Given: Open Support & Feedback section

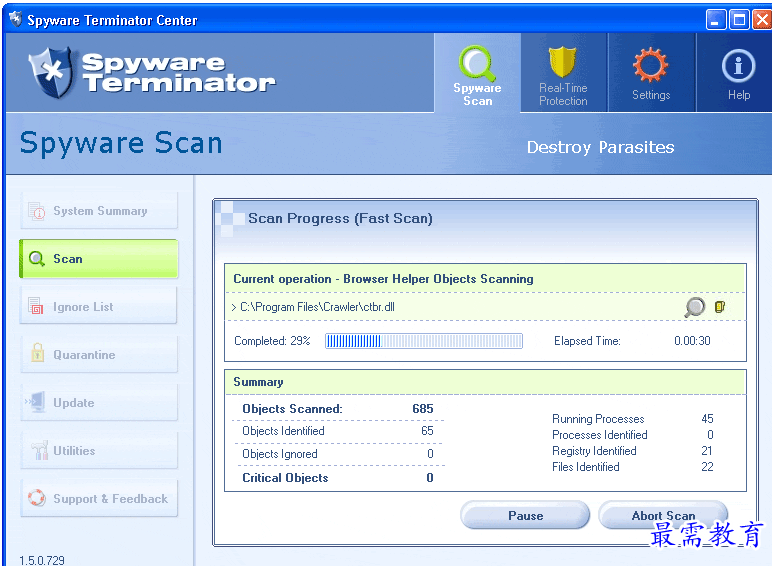Looking at the screenshot, I should pyautogui.click(x=99, y=499).
